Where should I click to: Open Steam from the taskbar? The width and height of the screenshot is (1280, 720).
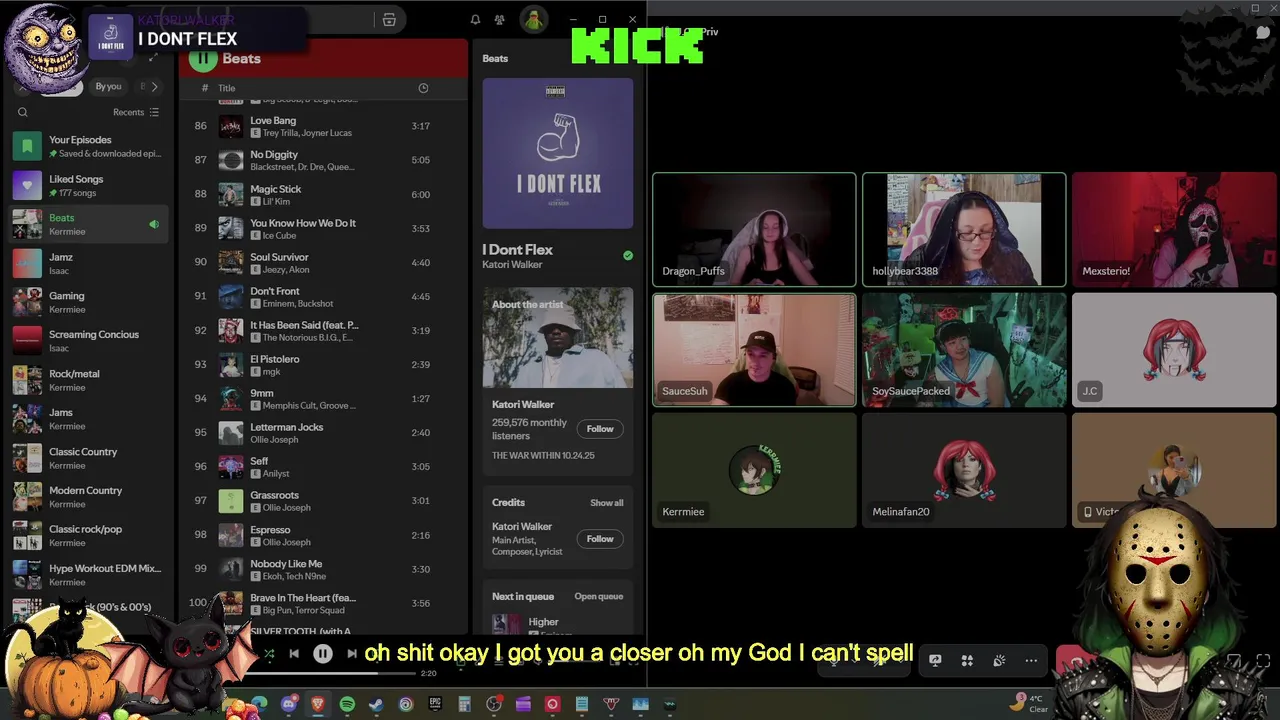pos(376,704)
